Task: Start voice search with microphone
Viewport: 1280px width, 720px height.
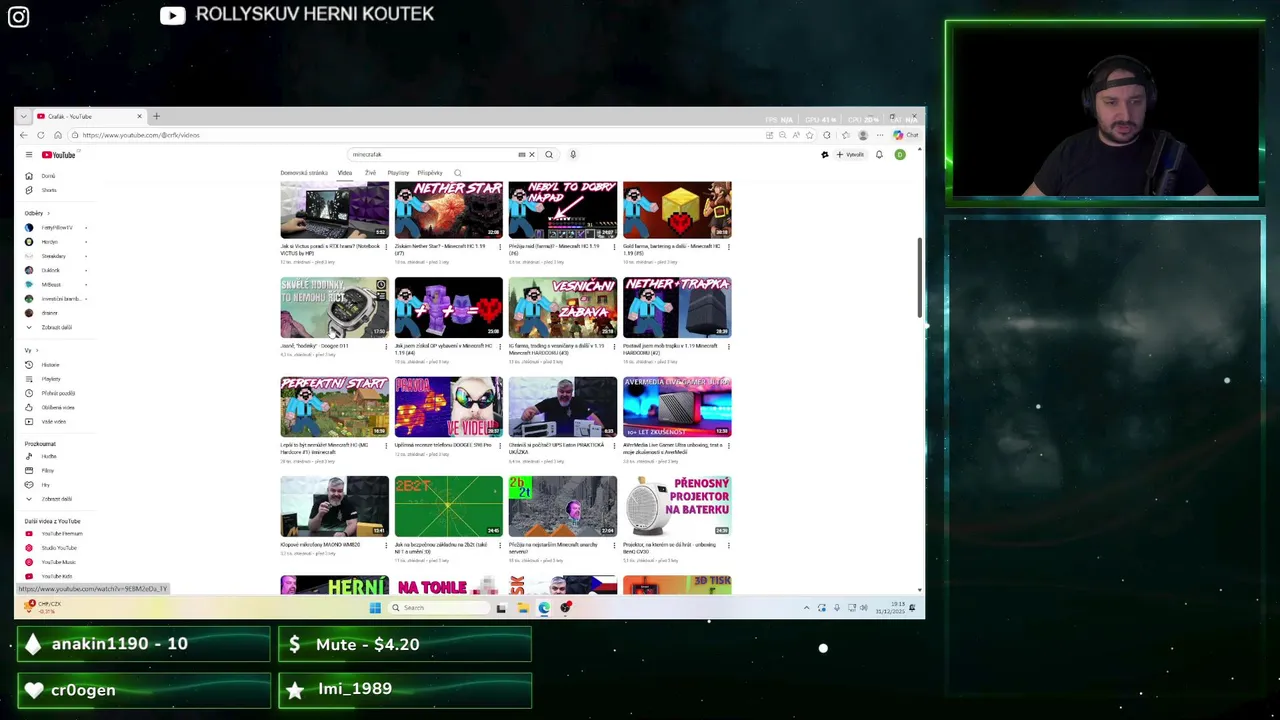Action: pyautogui.click(x=573, y=154)
